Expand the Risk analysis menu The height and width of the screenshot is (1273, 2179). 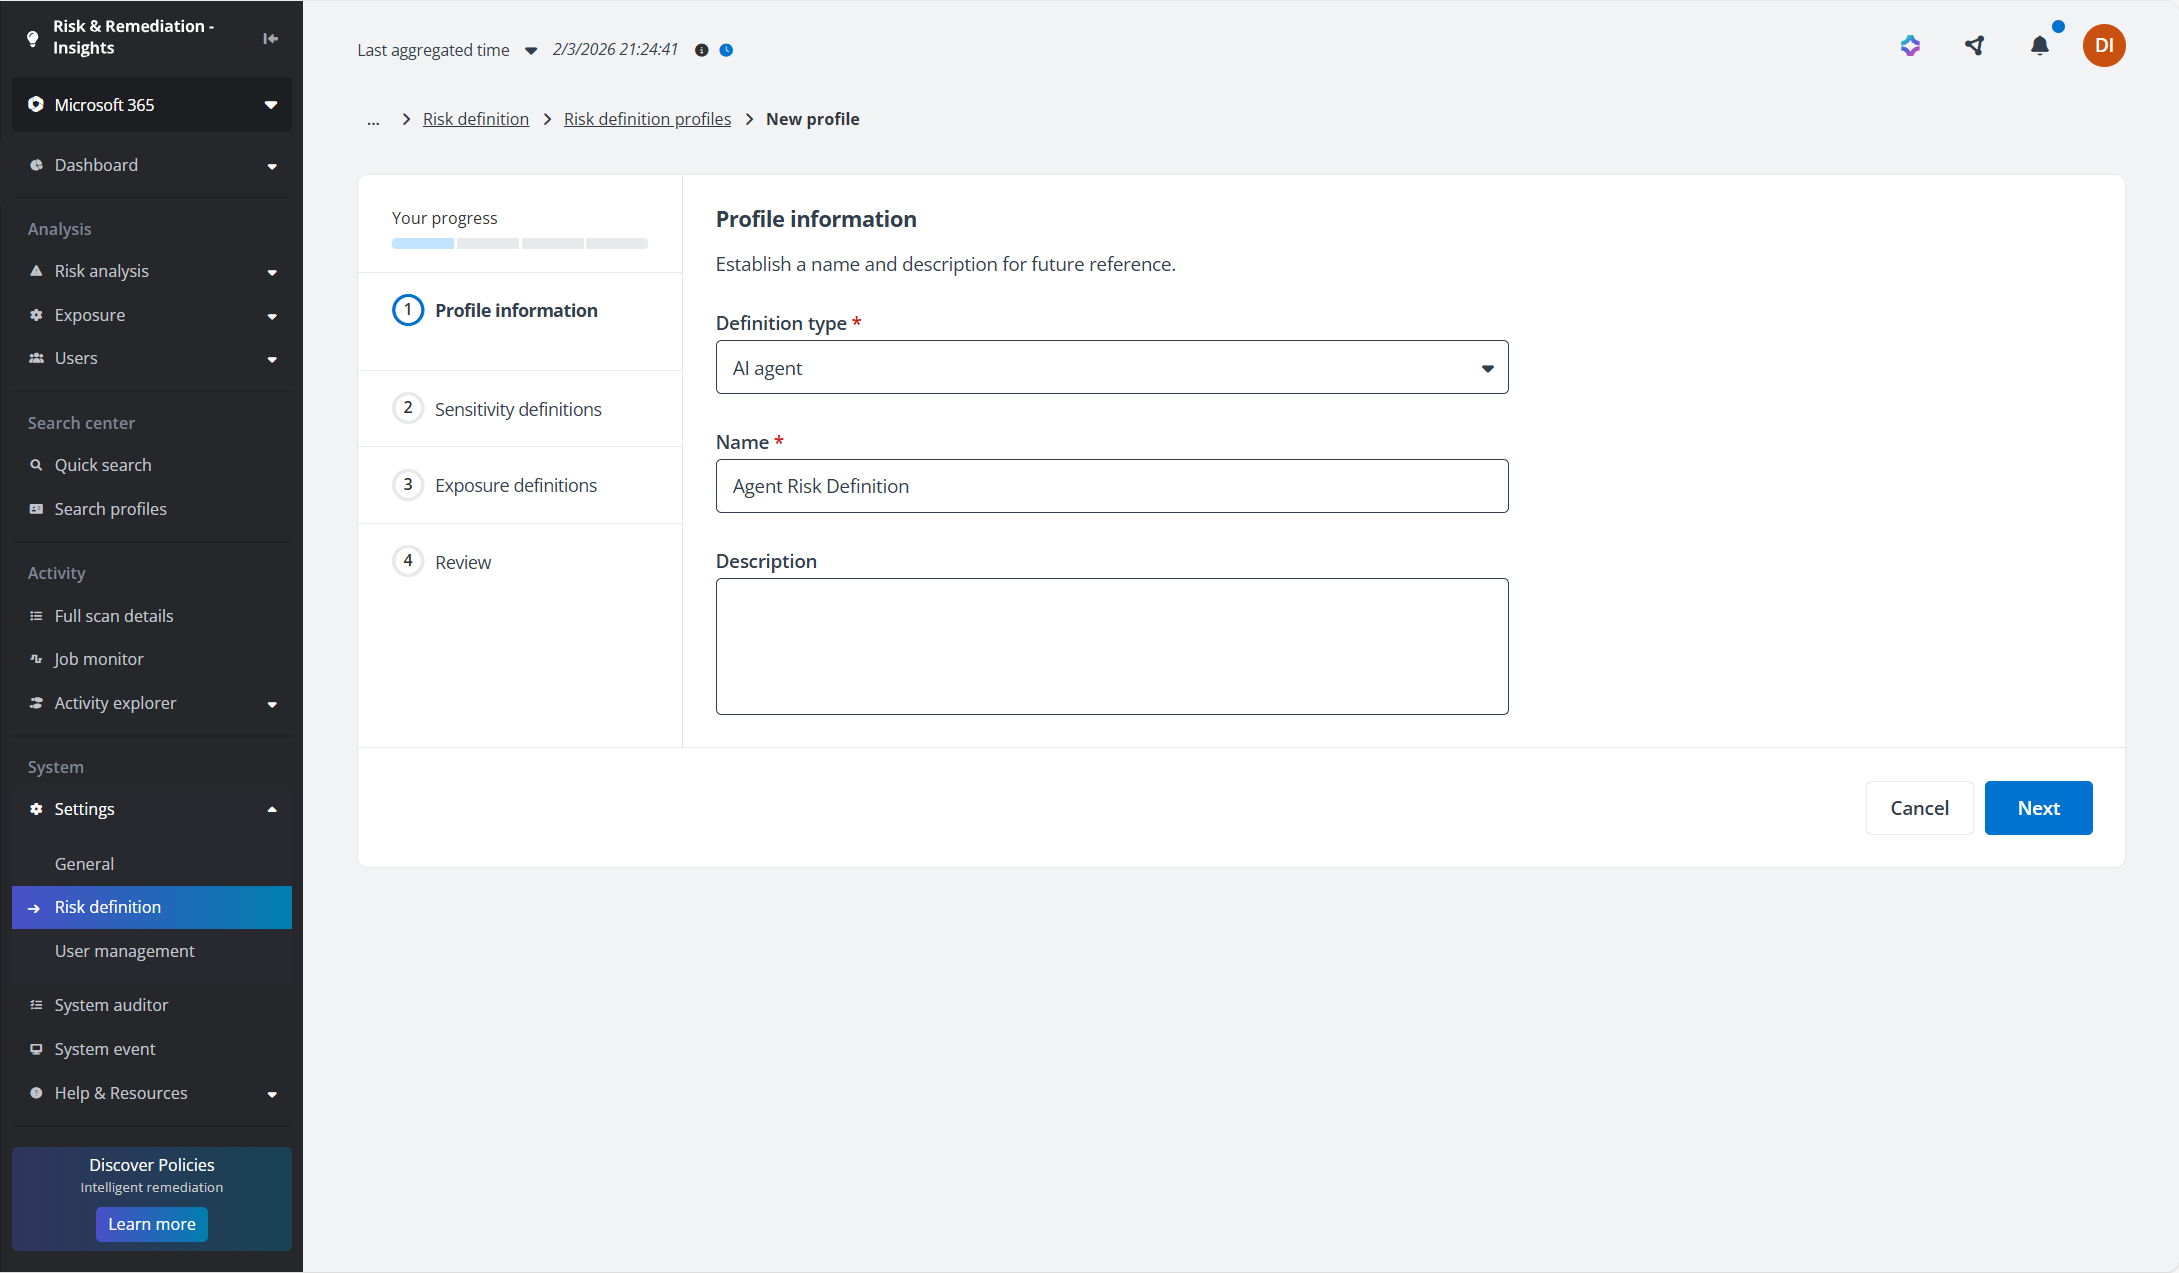(x=271, y=272)
